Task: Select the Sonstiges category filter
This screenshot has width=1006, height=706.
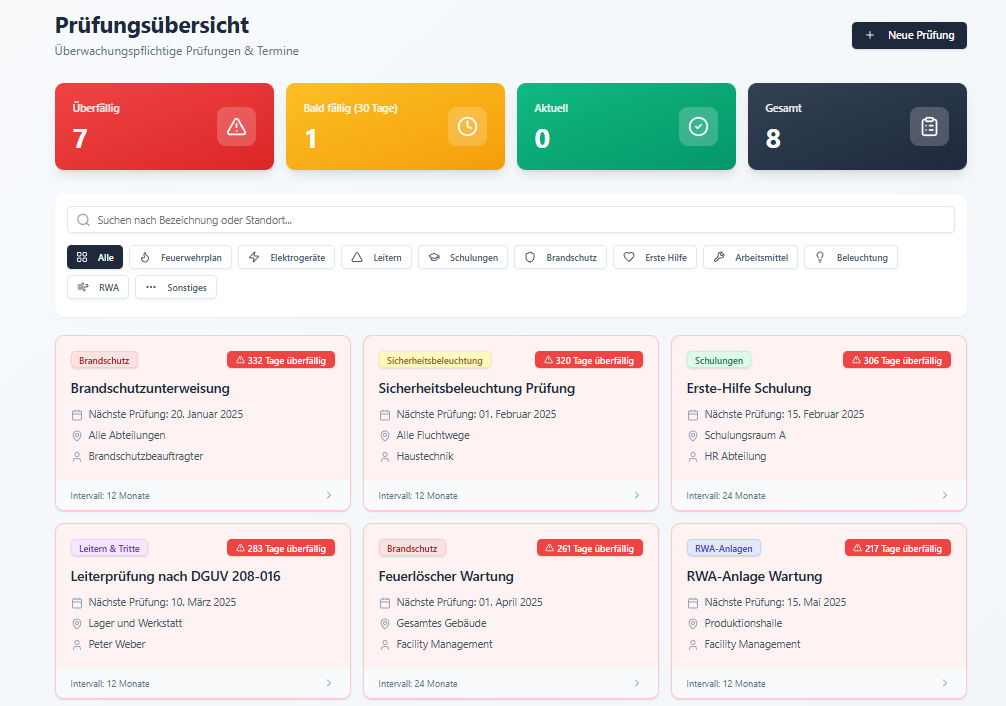Action: click(175, 287)
